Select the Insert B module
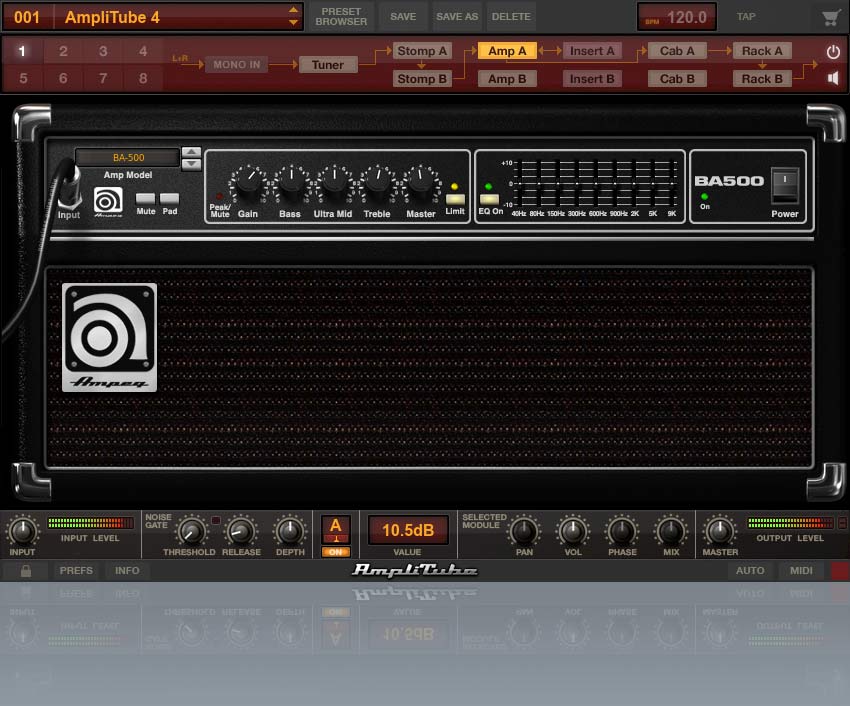 592,79
